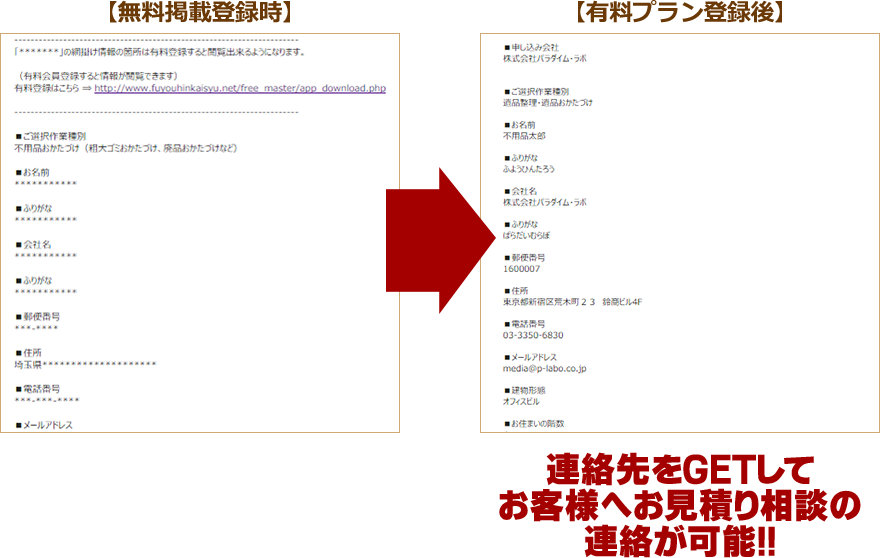
Task: Select the masked address starting 埼玉県
Action: [x=85, y=364]
